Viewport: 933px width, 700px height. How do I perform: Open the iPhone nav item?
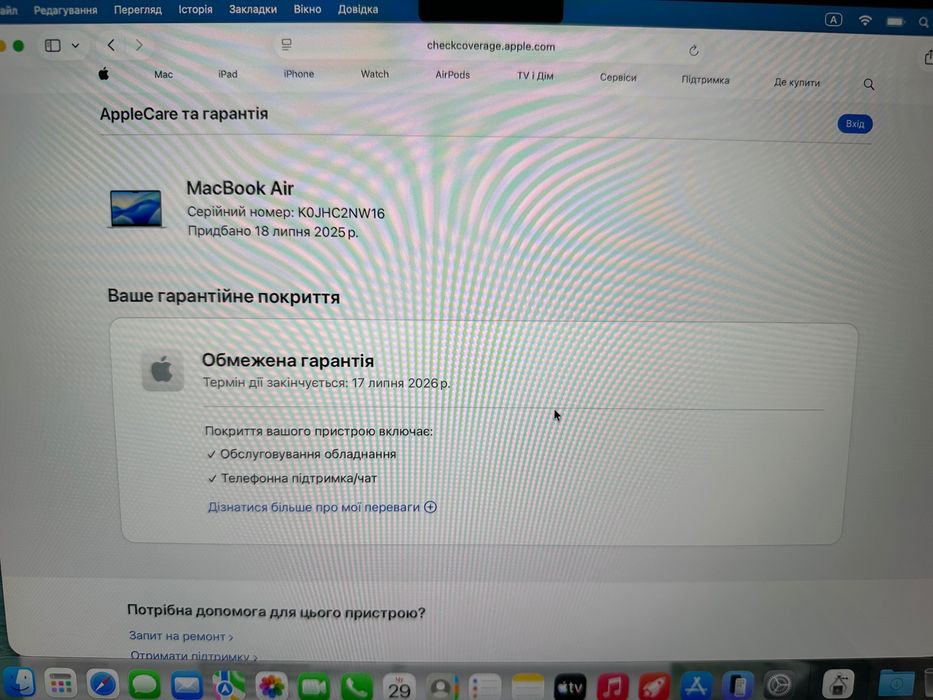(x=299, y=74)
